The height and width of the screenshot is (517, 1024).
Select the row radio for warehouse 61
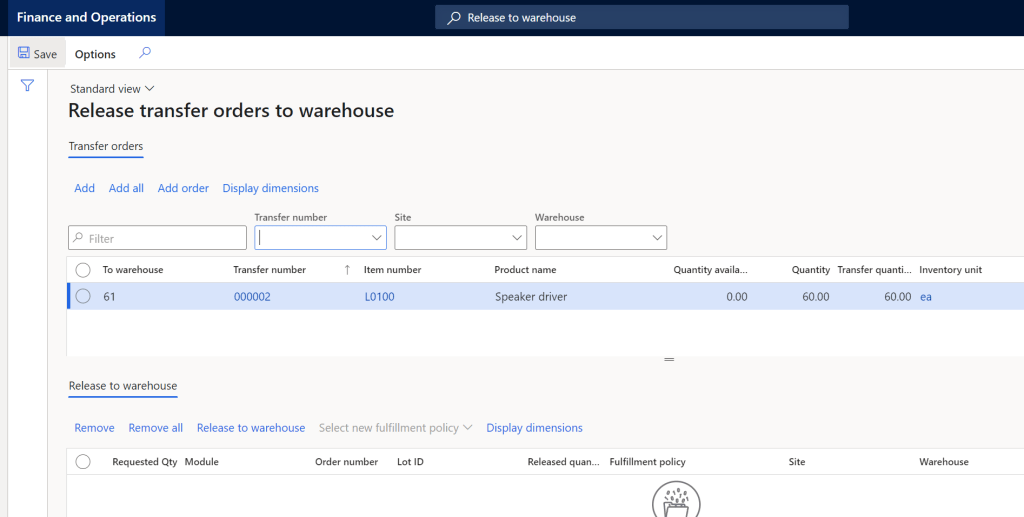point(83,296)
